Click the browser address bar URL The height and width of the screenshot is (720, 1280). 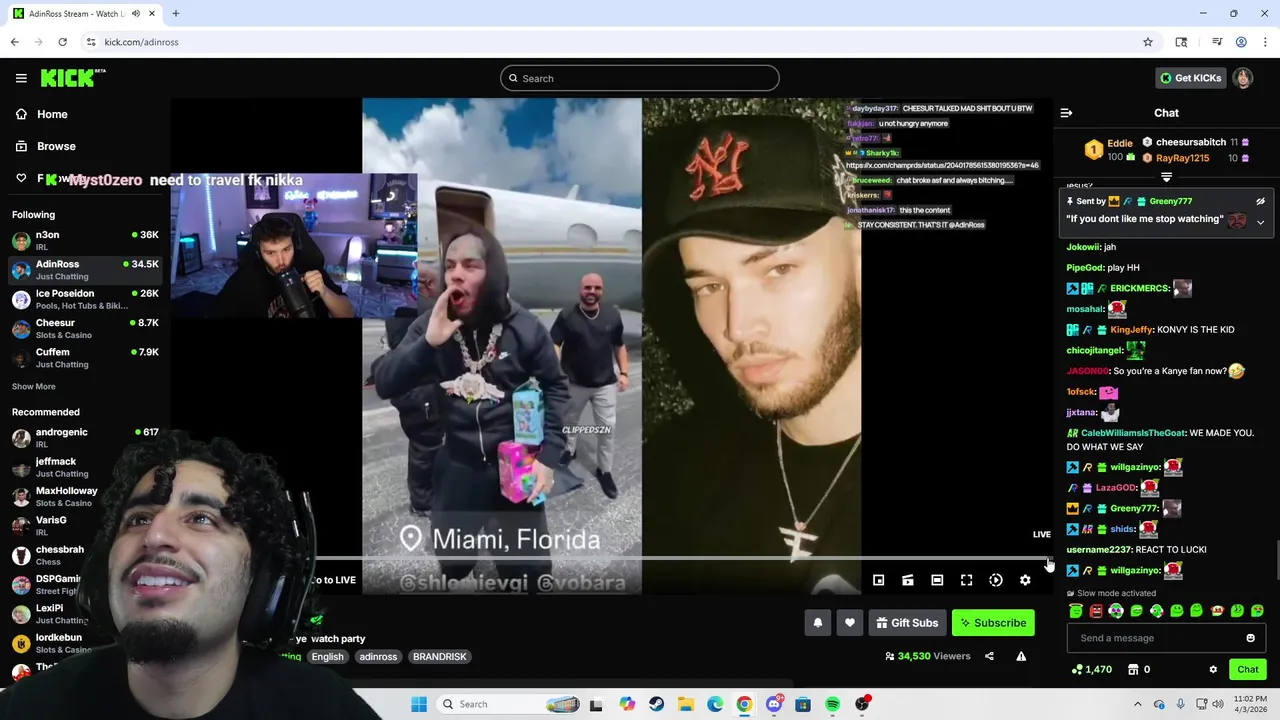[141, 42]
